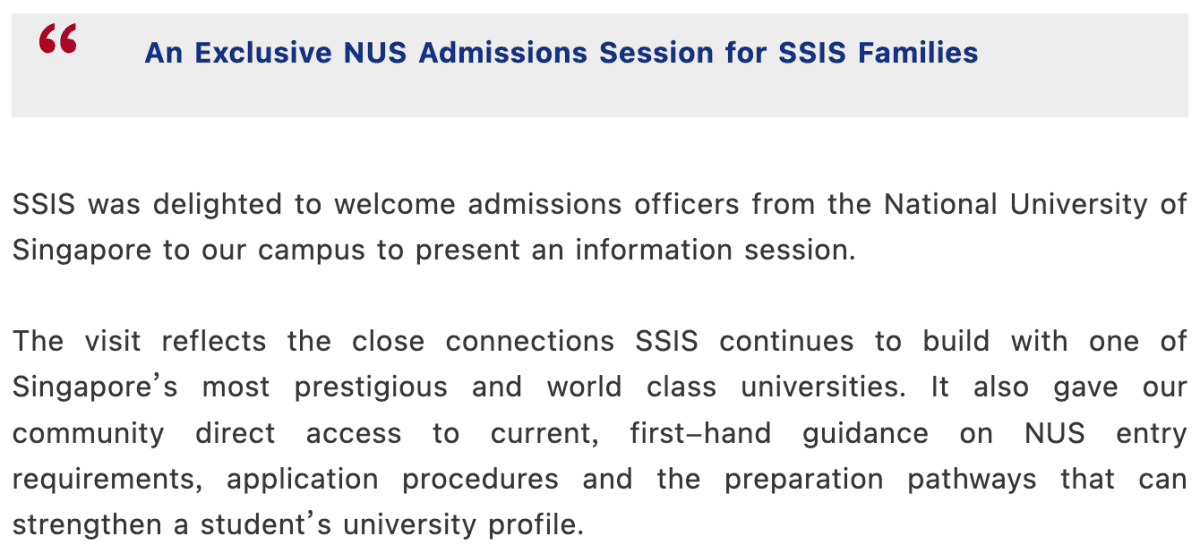Screen dimensions: 1200x553
Task: Click "The visit reflects" starting the second paragraph
Action: pyautogui.click(x=139, y=342)
